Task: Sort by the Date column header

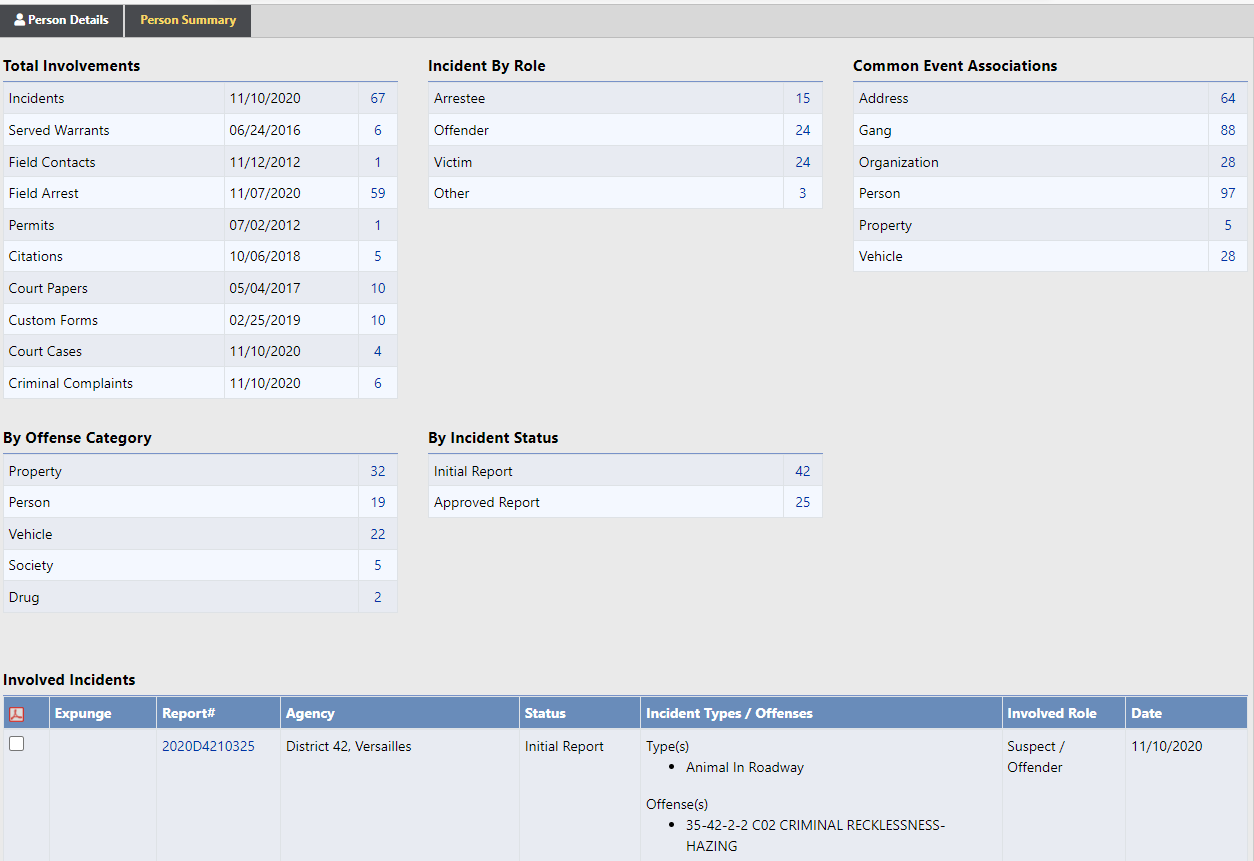Action: [x=1146, y=713]
